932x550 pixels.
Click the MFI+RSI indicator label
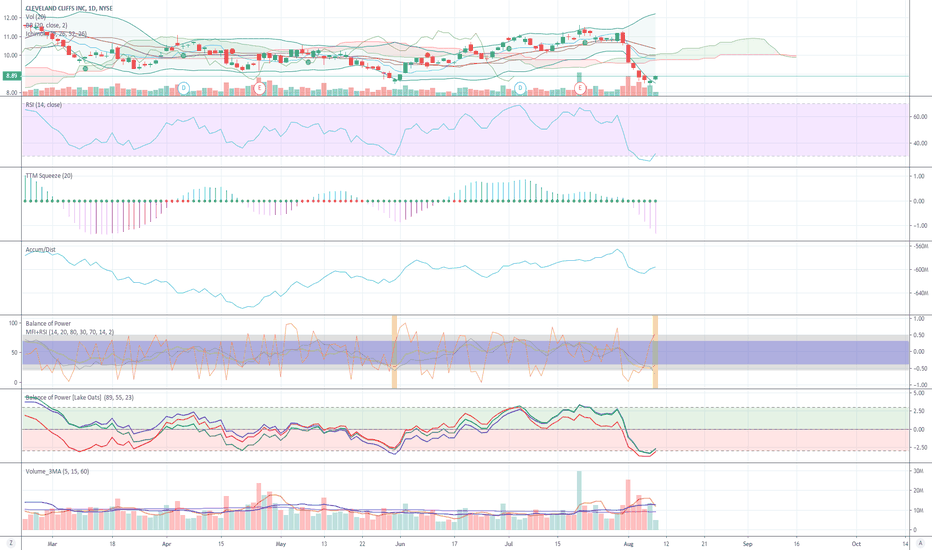(70, 332)
